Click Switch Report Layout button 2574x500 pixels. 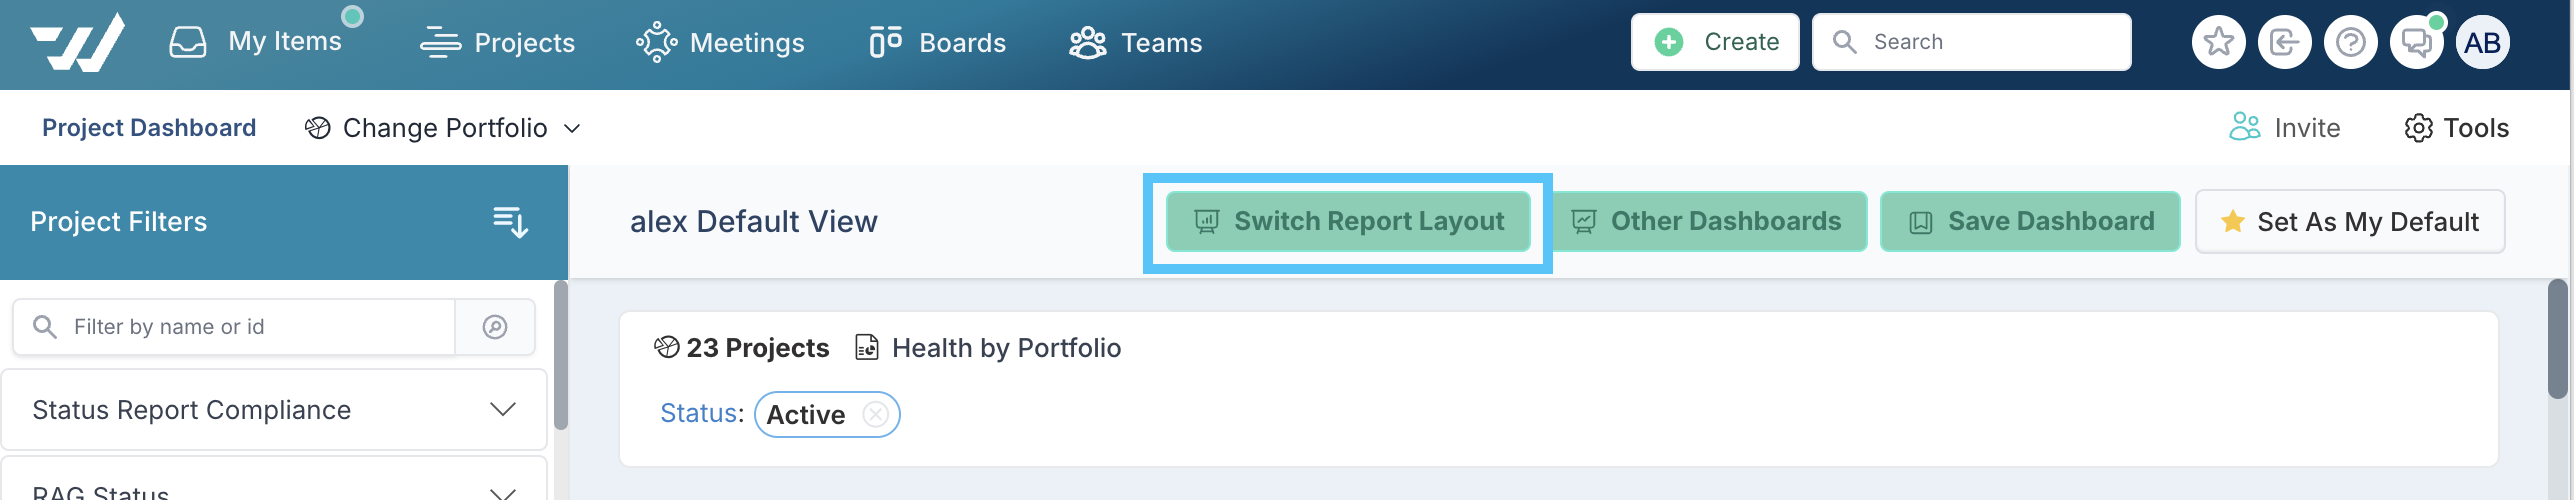pos(1348,221)
